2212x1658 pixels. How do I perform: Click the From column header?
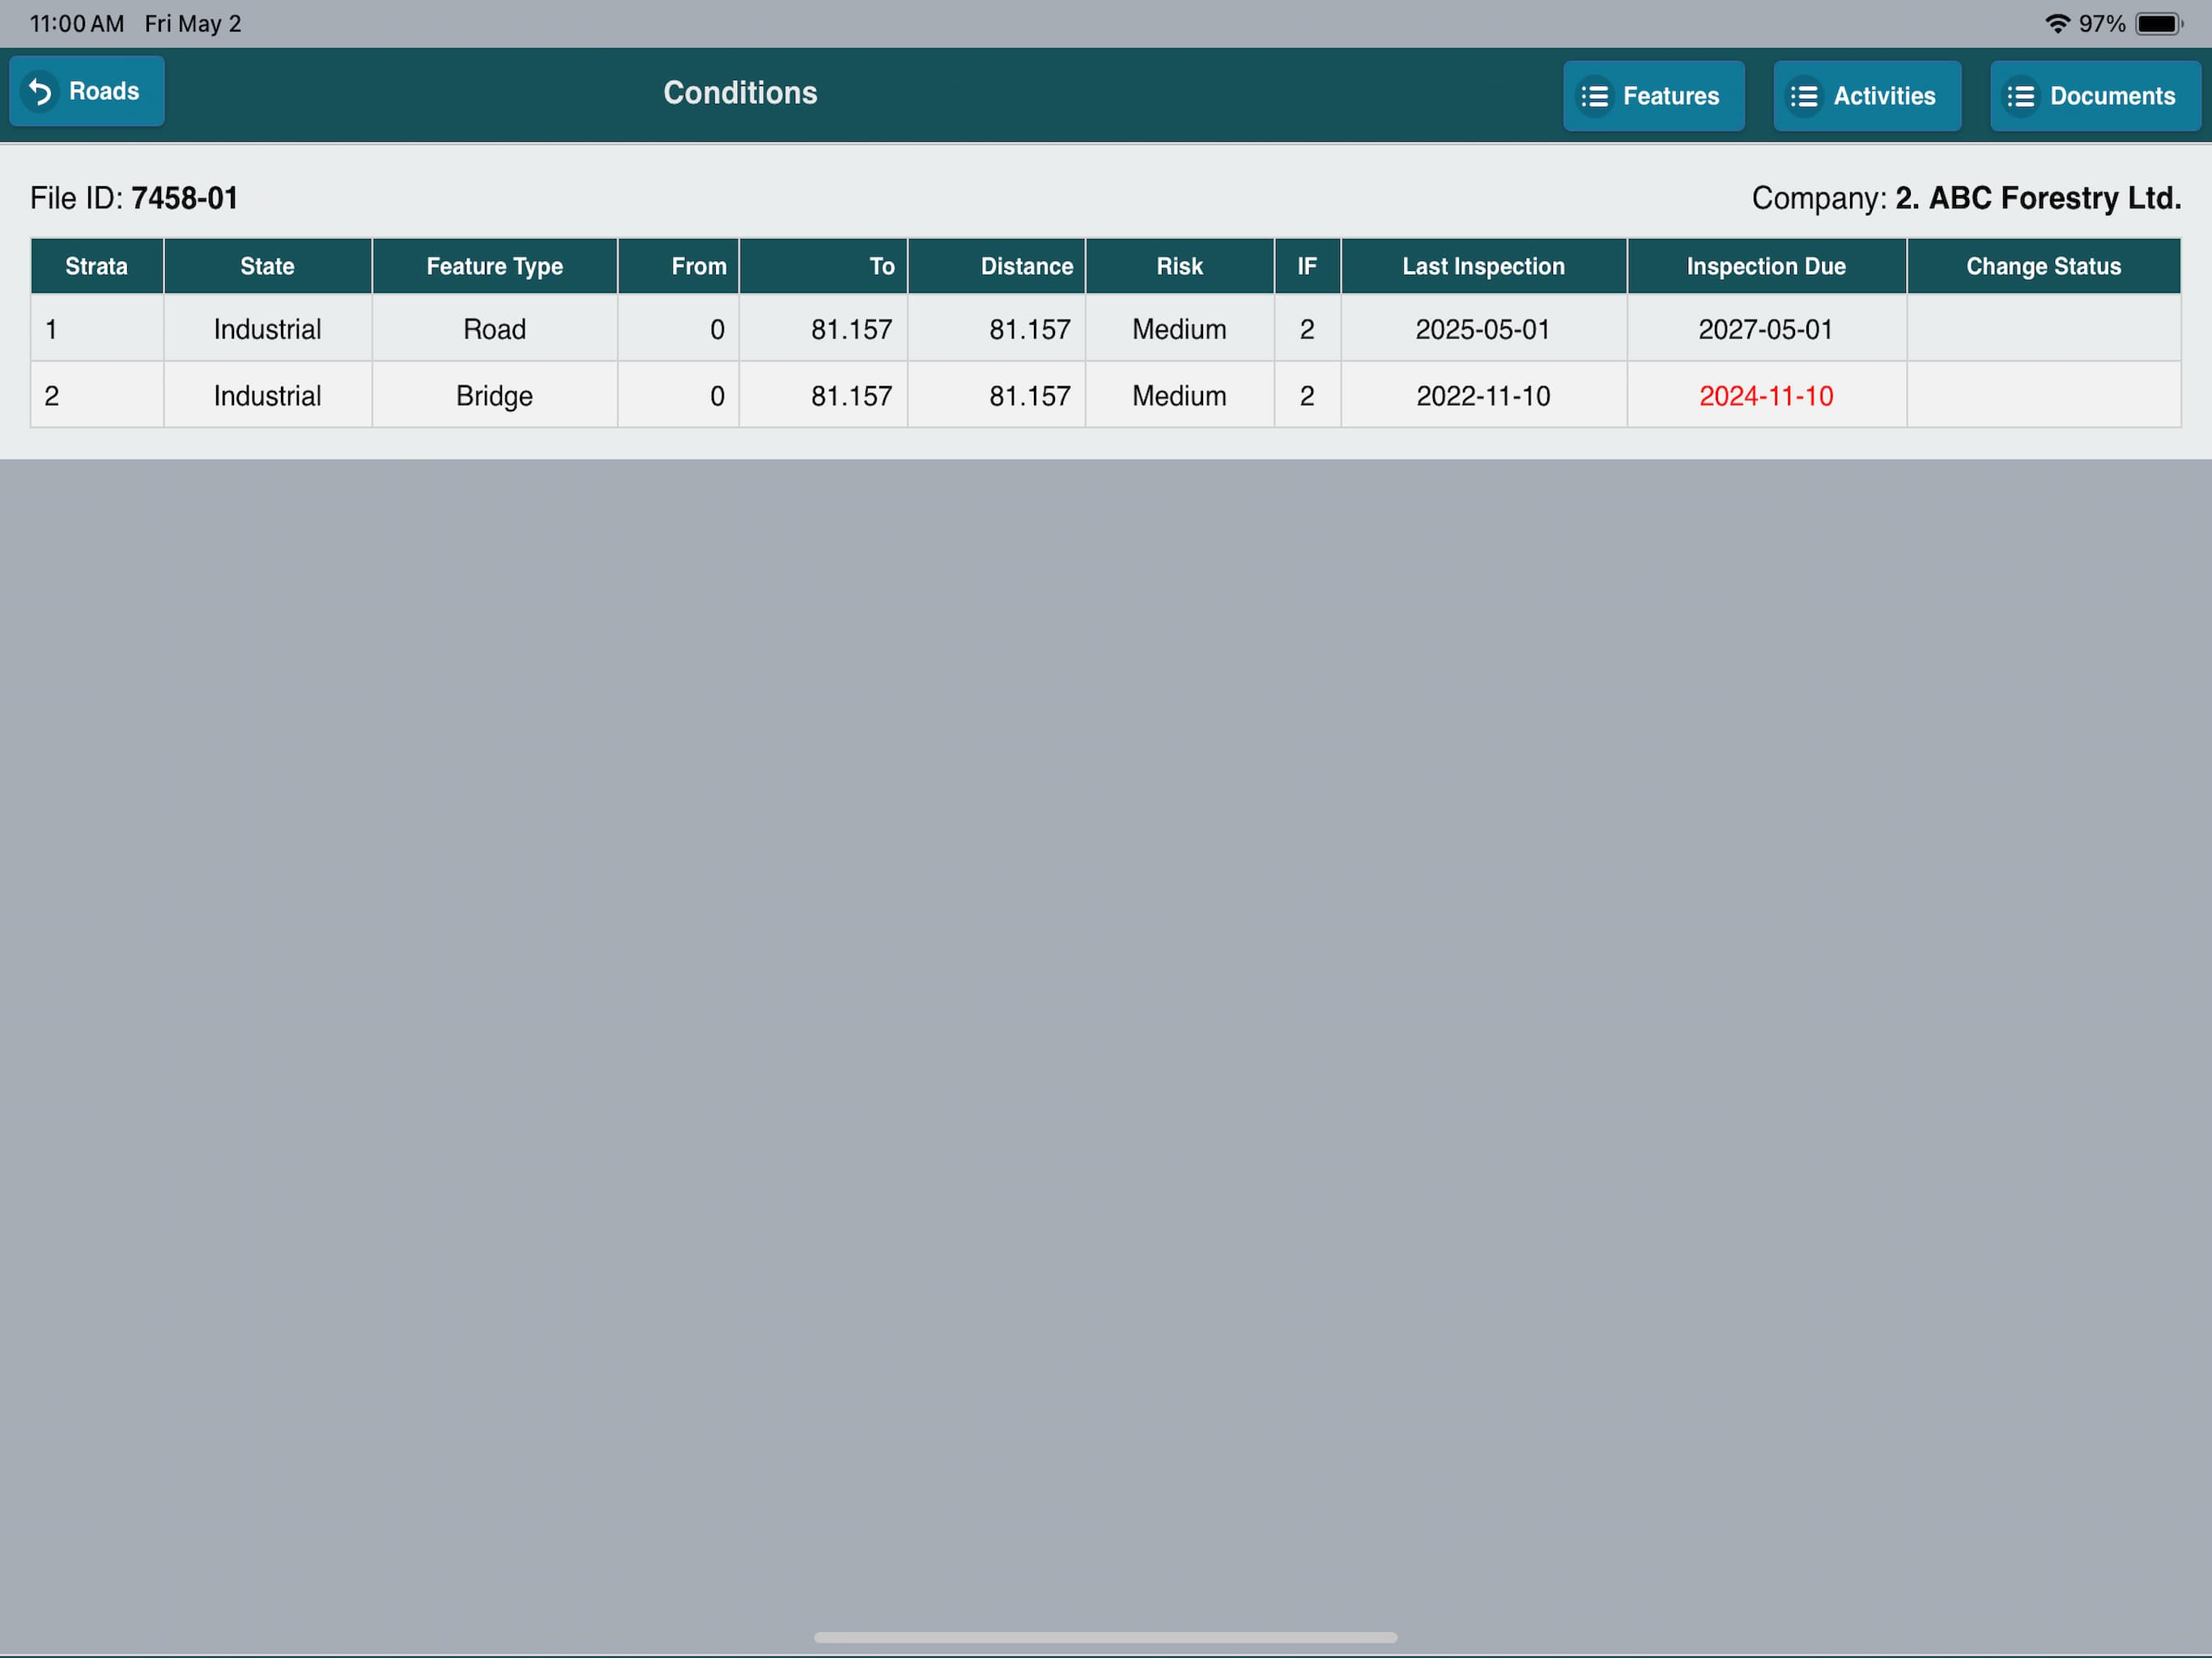pyautogui.click(x=678, y=266)
